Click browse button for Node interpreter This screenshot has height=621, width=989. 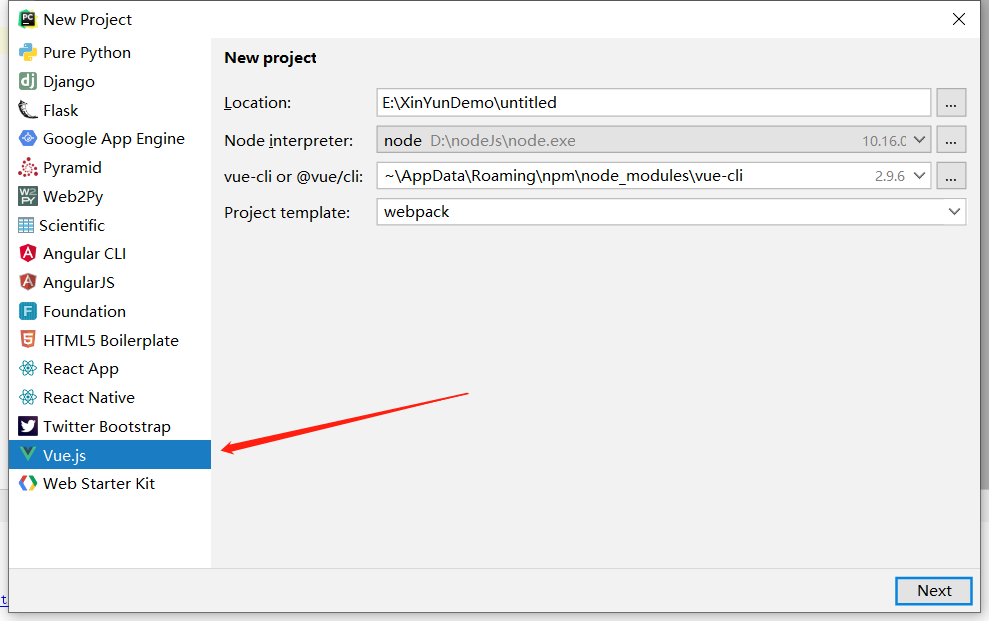tap(951, 140)
